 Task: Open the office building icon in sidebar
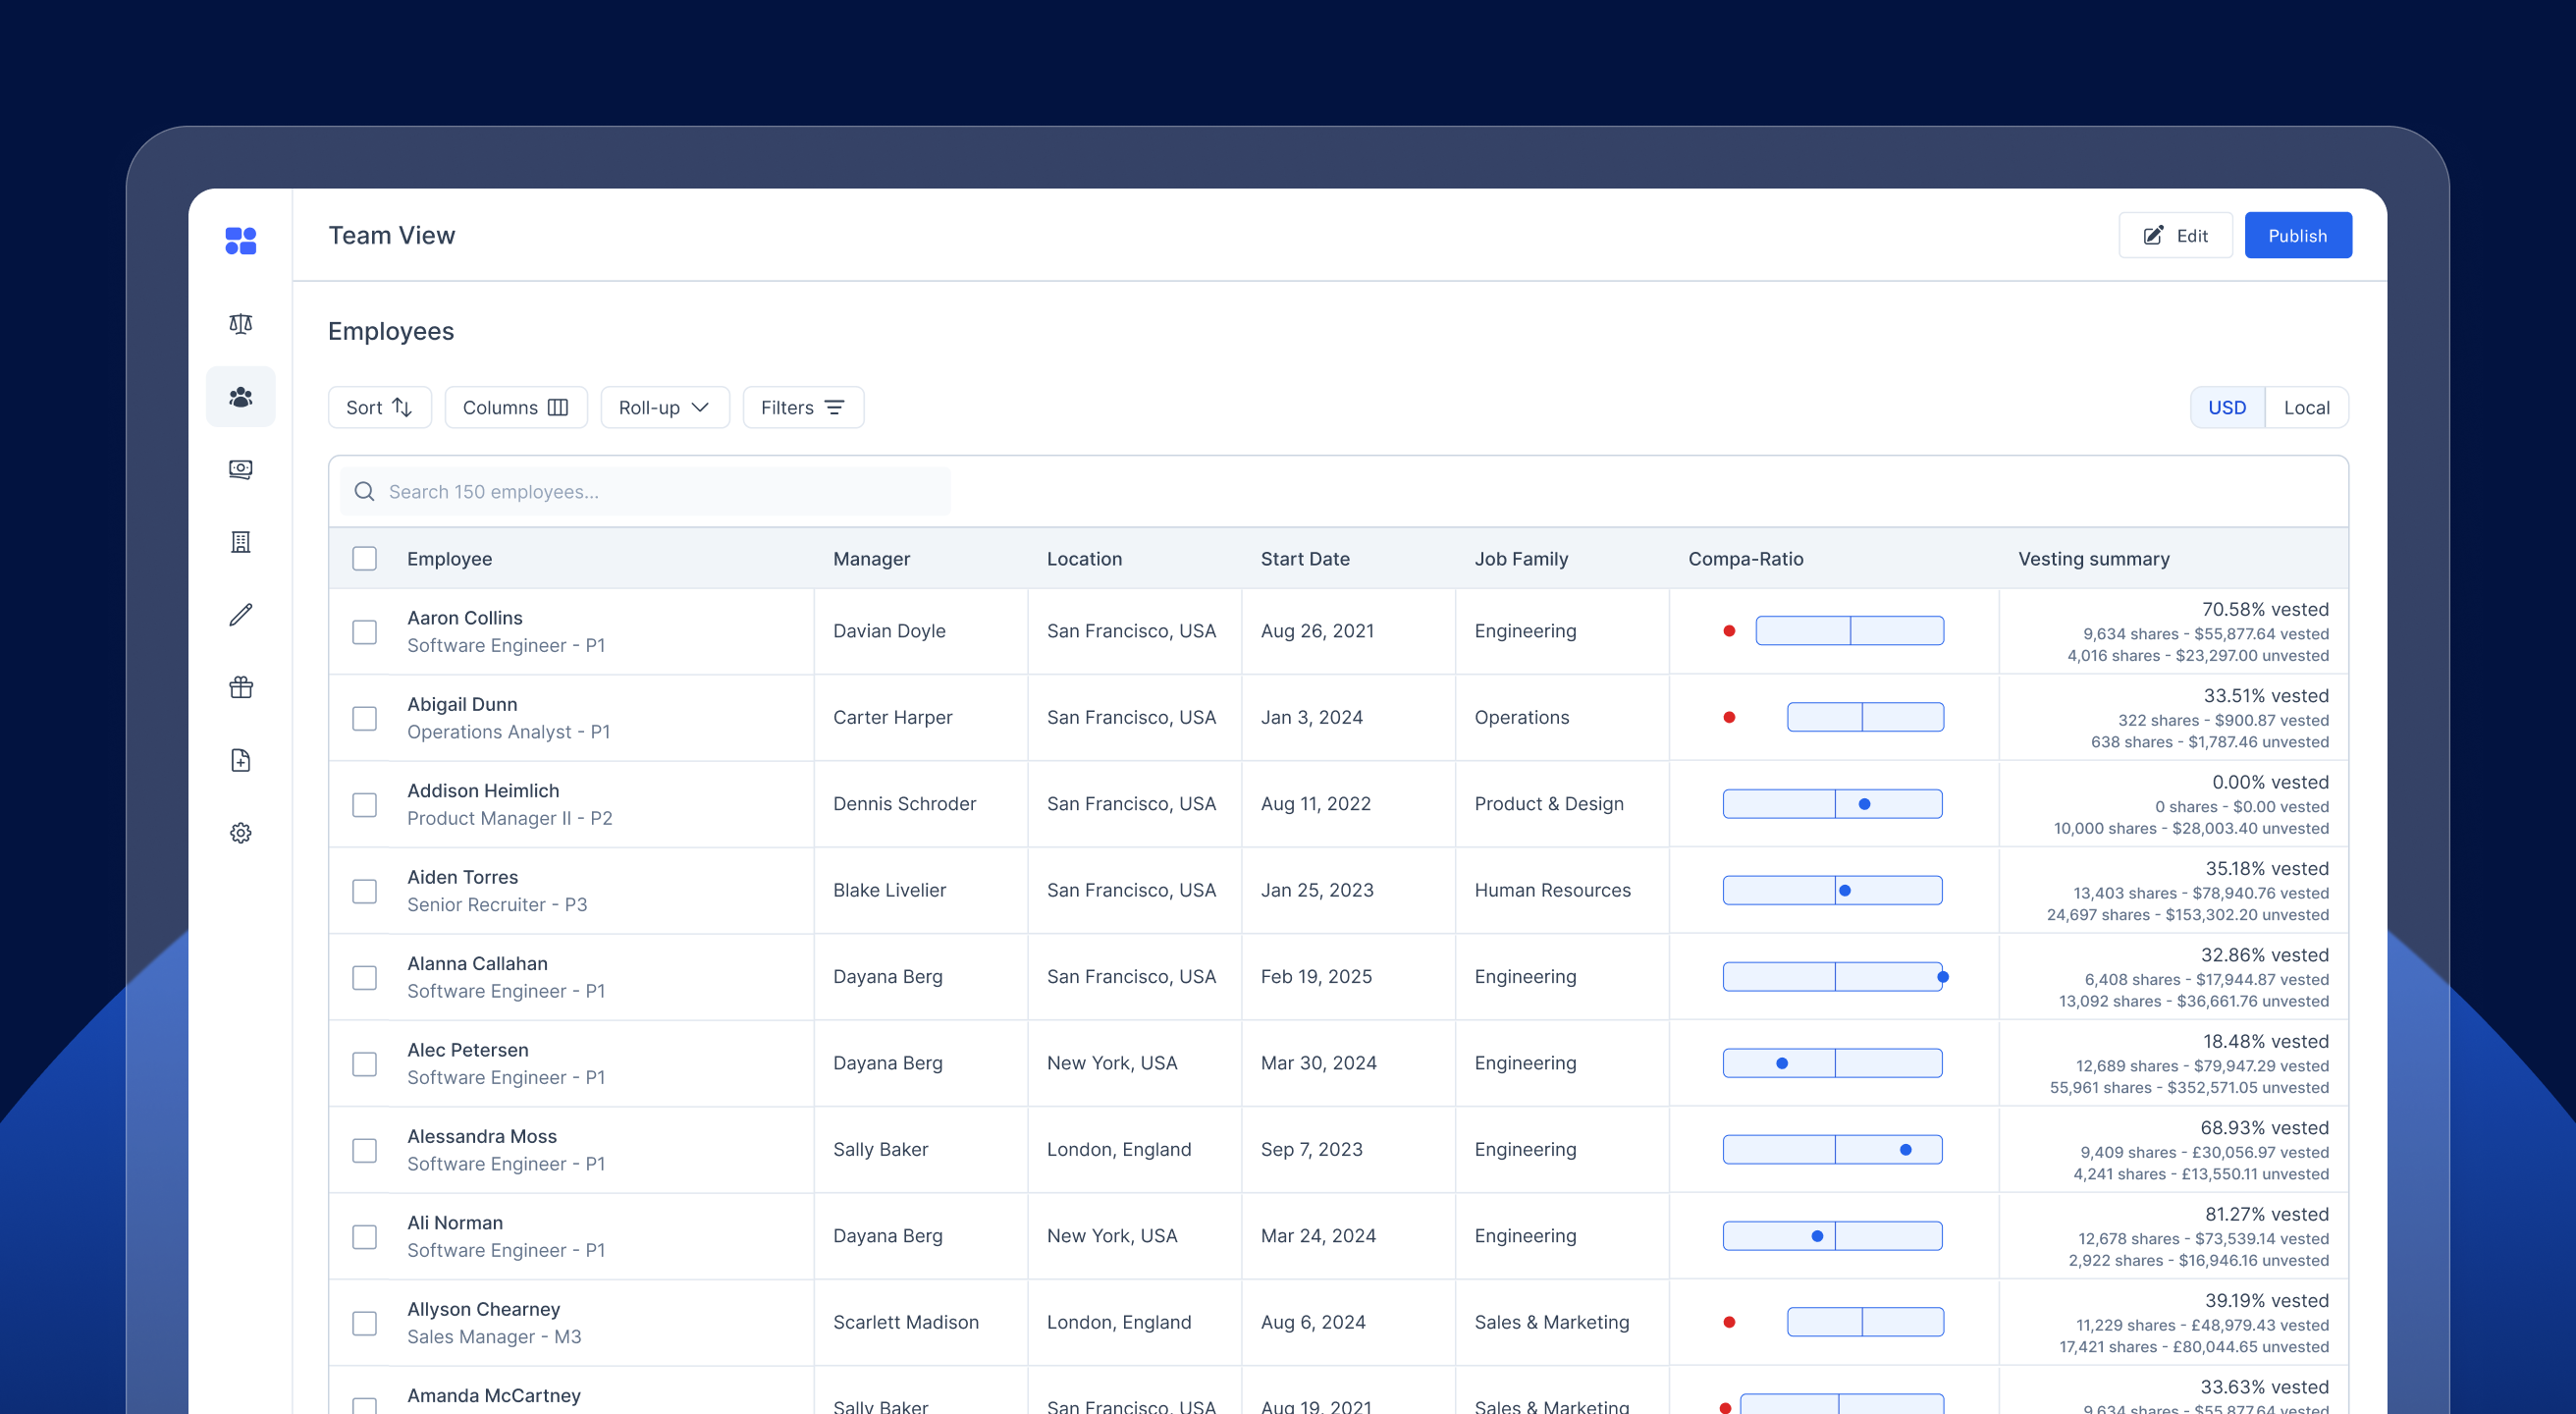click(240, 542)
